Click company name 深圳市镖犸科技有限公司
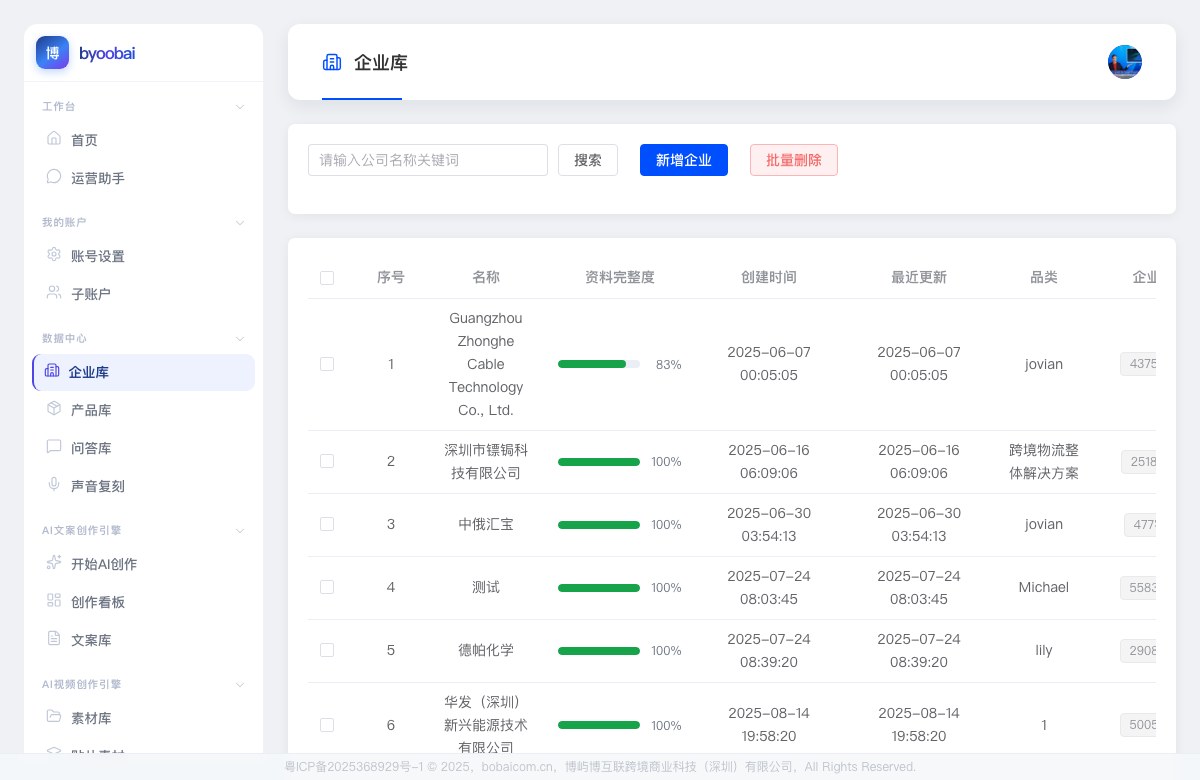The height and width of the screenshot is (780, 1200). [x=486, y=461]
